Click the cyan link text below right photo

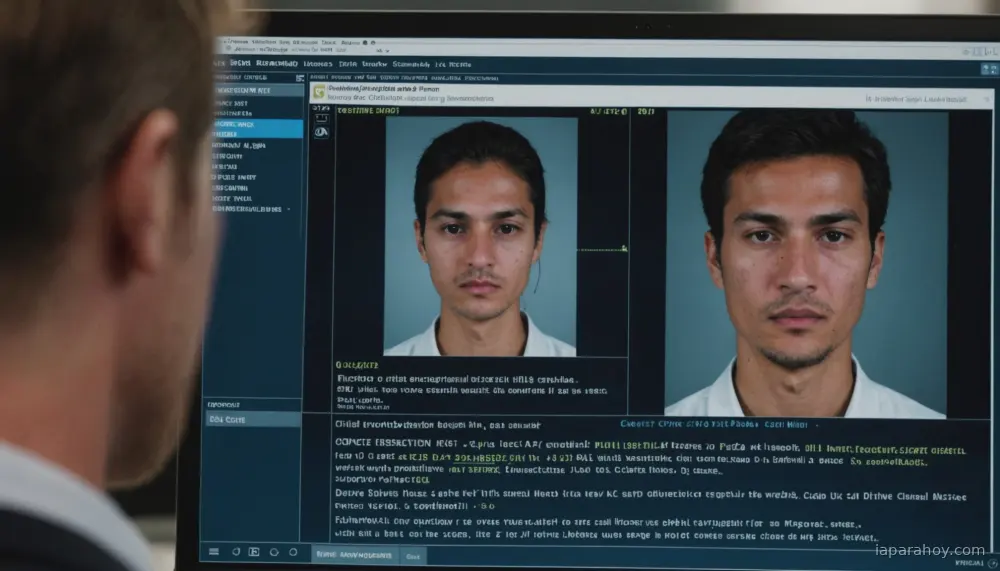pyautogui.click(x=714, y=424)
